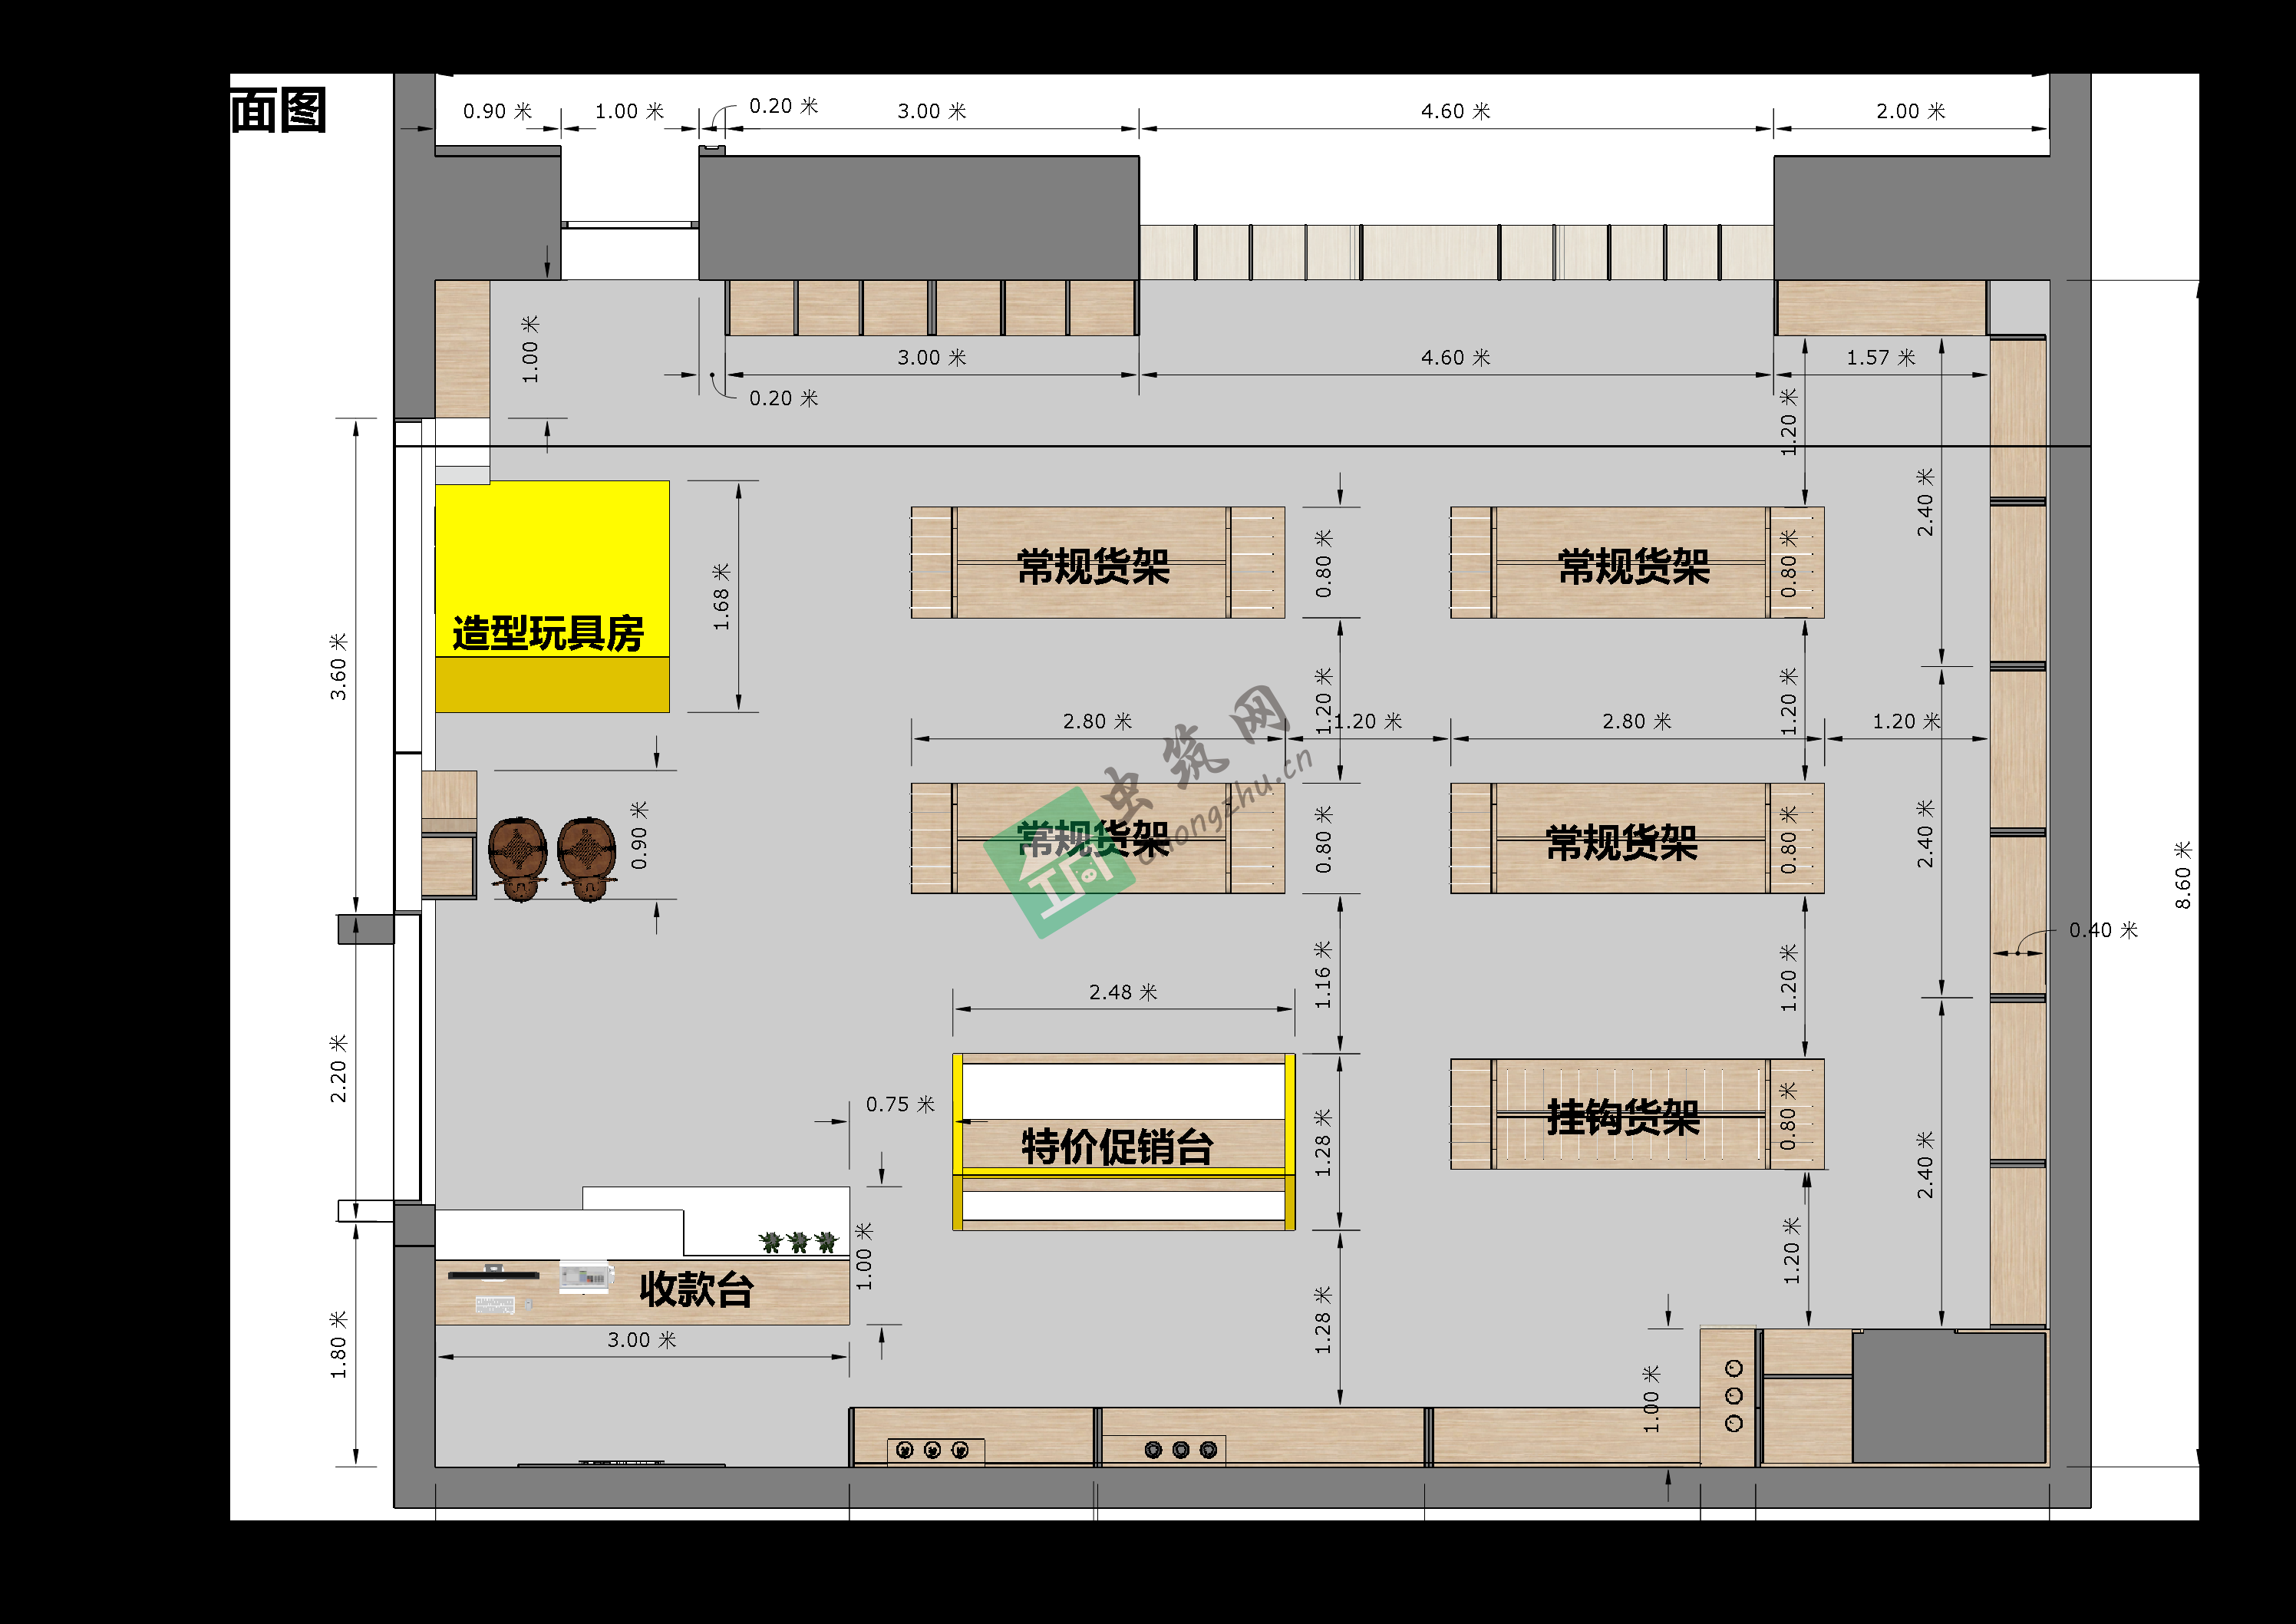Click the 2.48 米 dimension label
The width and height of the screenshot is (2296, 1624).
pos(1123,992)
